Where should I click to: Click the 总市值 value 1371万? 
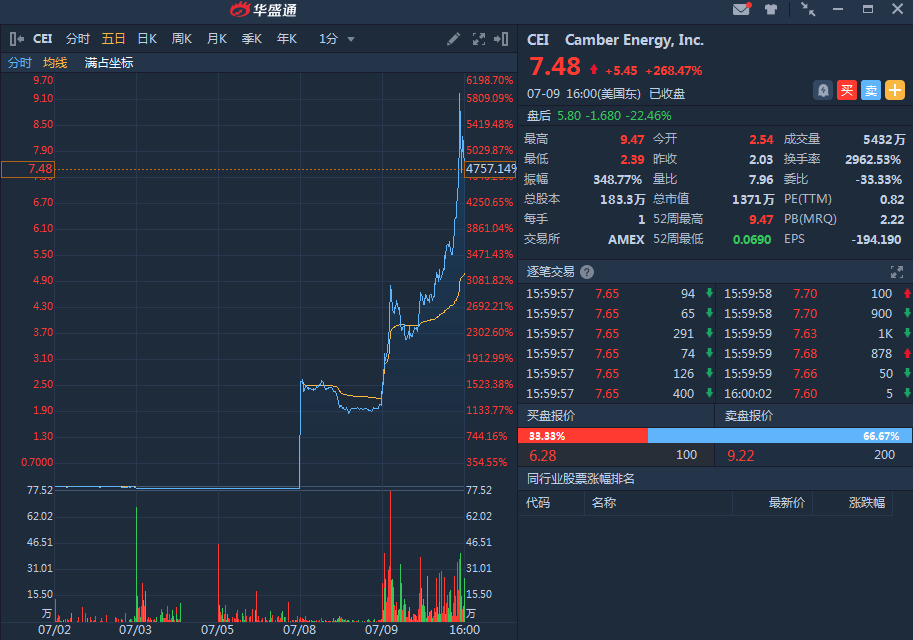[x=753, y=200]
